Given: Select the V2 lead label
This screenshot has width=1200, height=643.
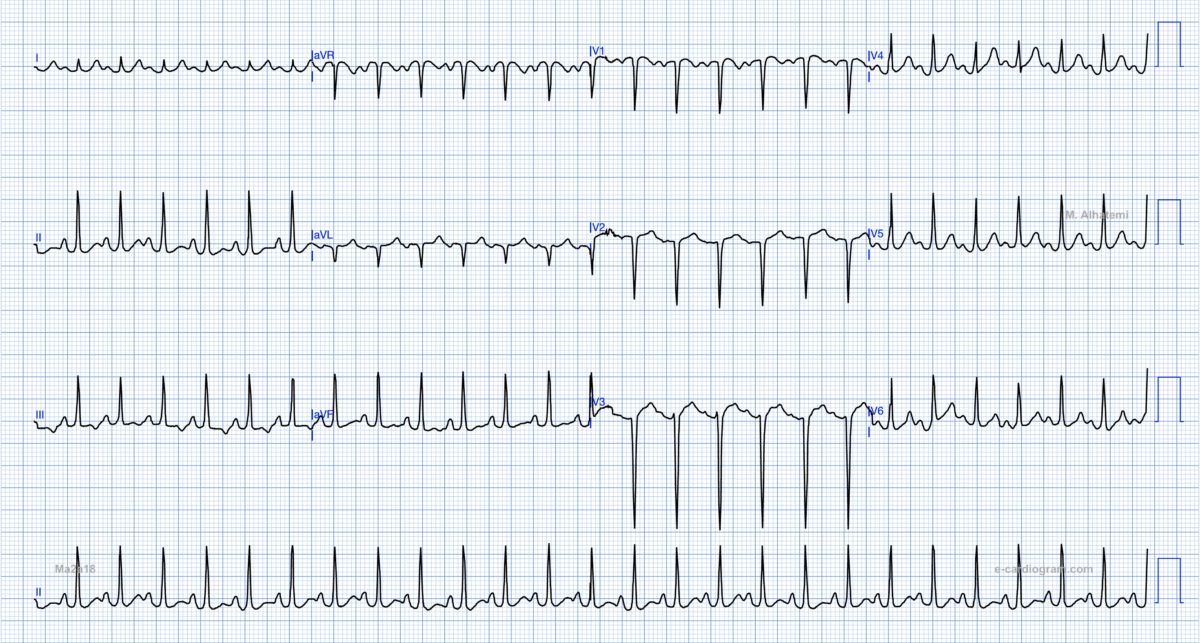Looking at the screenshot, I should (598, 227).
